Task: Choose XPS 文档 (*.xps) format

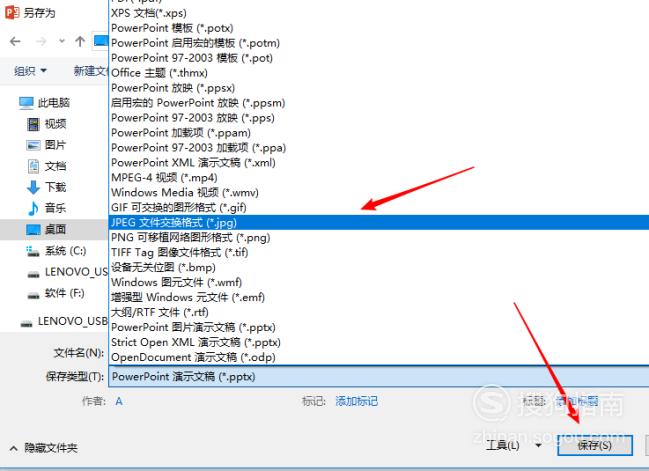Action: point(379,13)
